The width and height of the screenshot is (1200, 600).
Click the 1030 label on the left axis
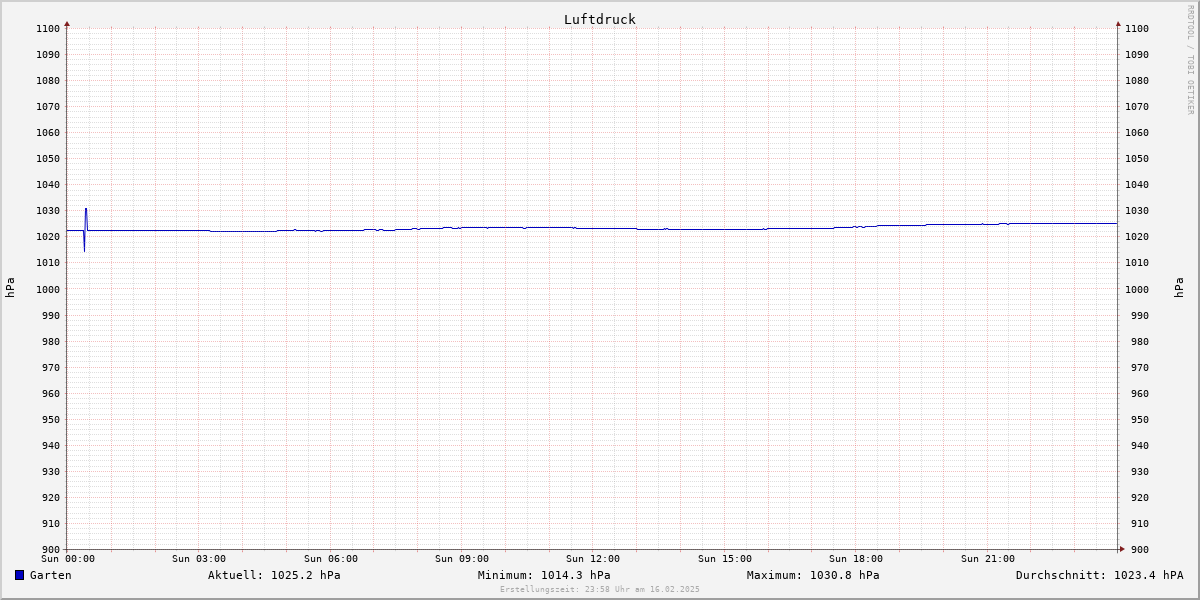pos(48,211)
